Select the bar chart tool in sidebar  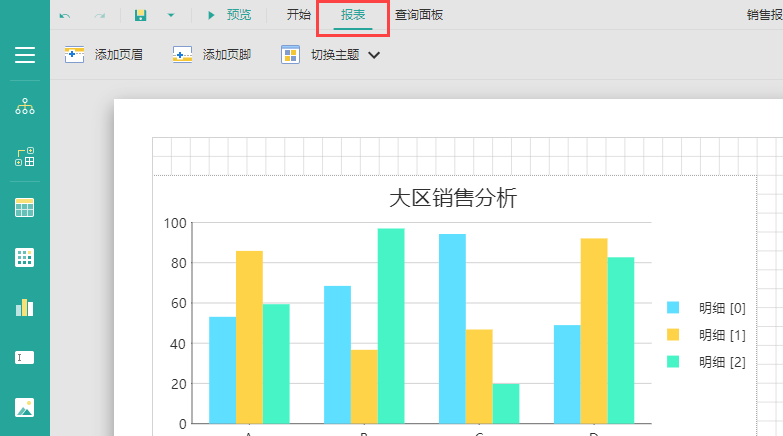[x=25, y=307]
